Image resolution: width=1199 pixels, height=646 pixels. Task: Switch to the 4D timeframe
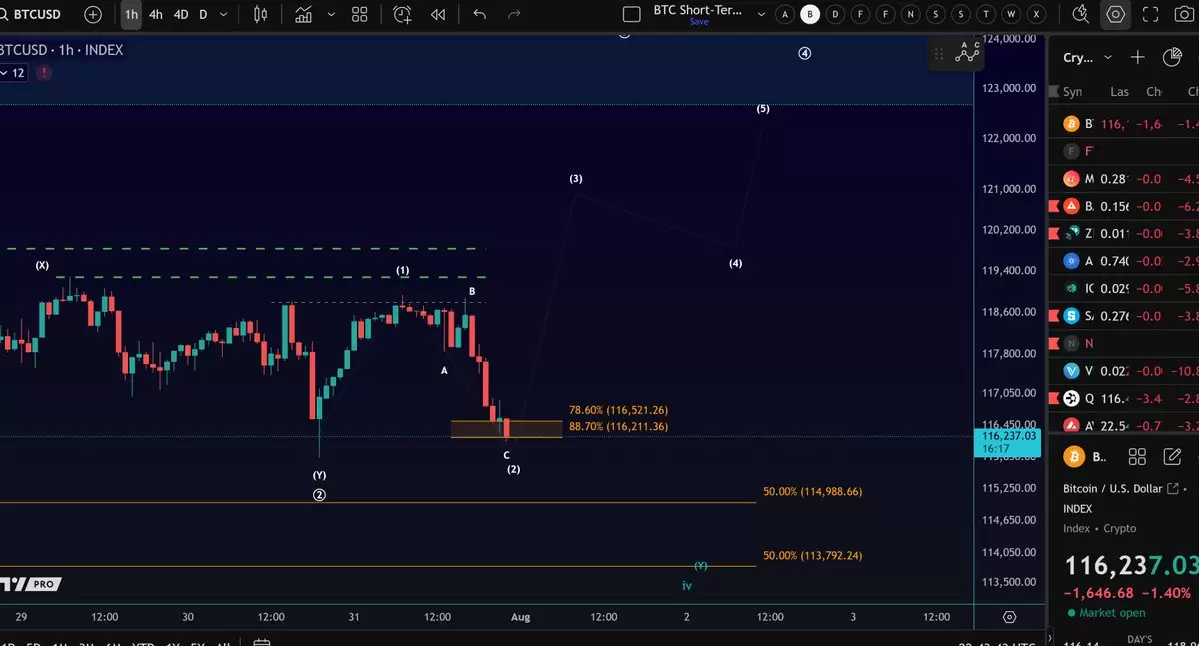[x=180, y=15]
